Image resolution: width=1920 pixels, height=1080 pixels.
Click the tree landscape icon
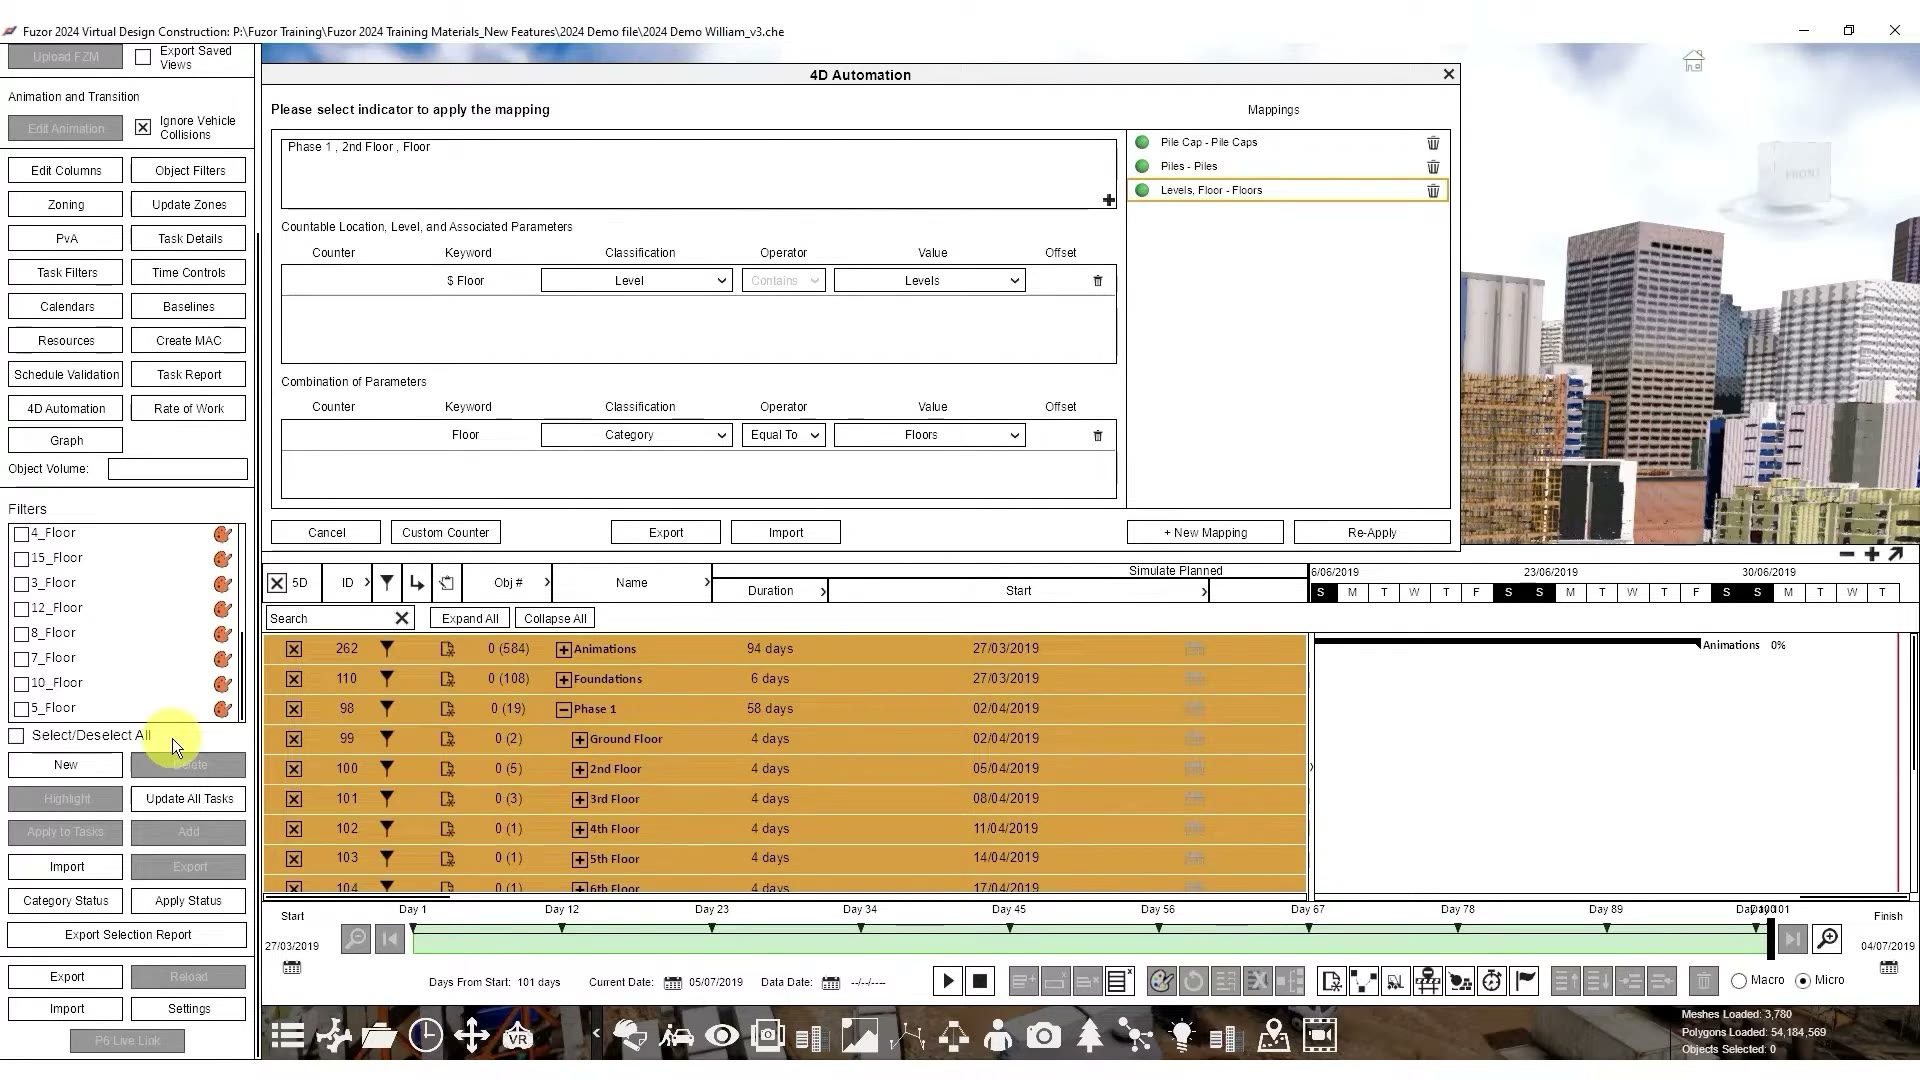coord(1090,1036)
